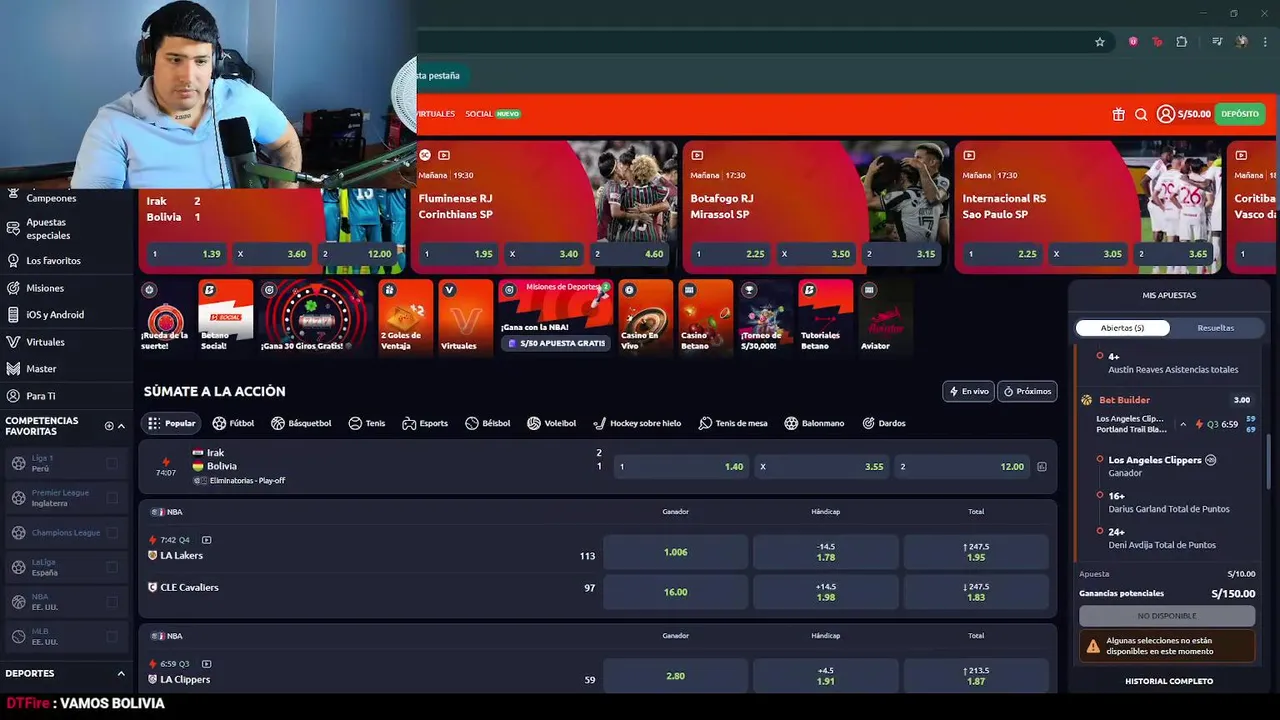Toggle the En vivo filter

[x=968, y=391]
